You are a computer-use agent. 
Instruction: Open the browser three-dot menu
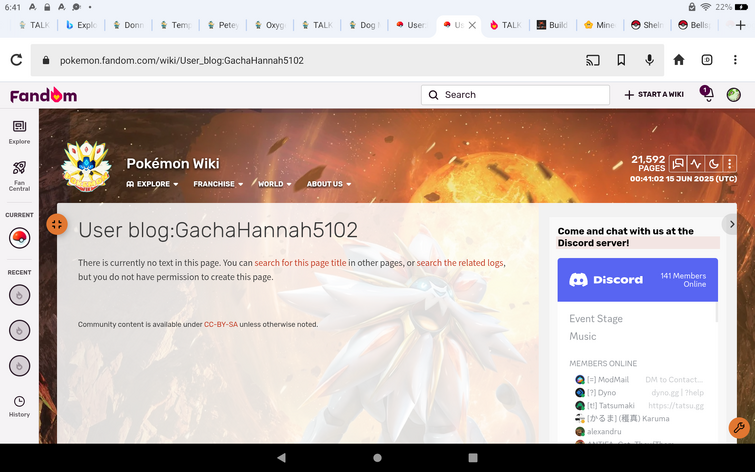[x=735, y=60]
